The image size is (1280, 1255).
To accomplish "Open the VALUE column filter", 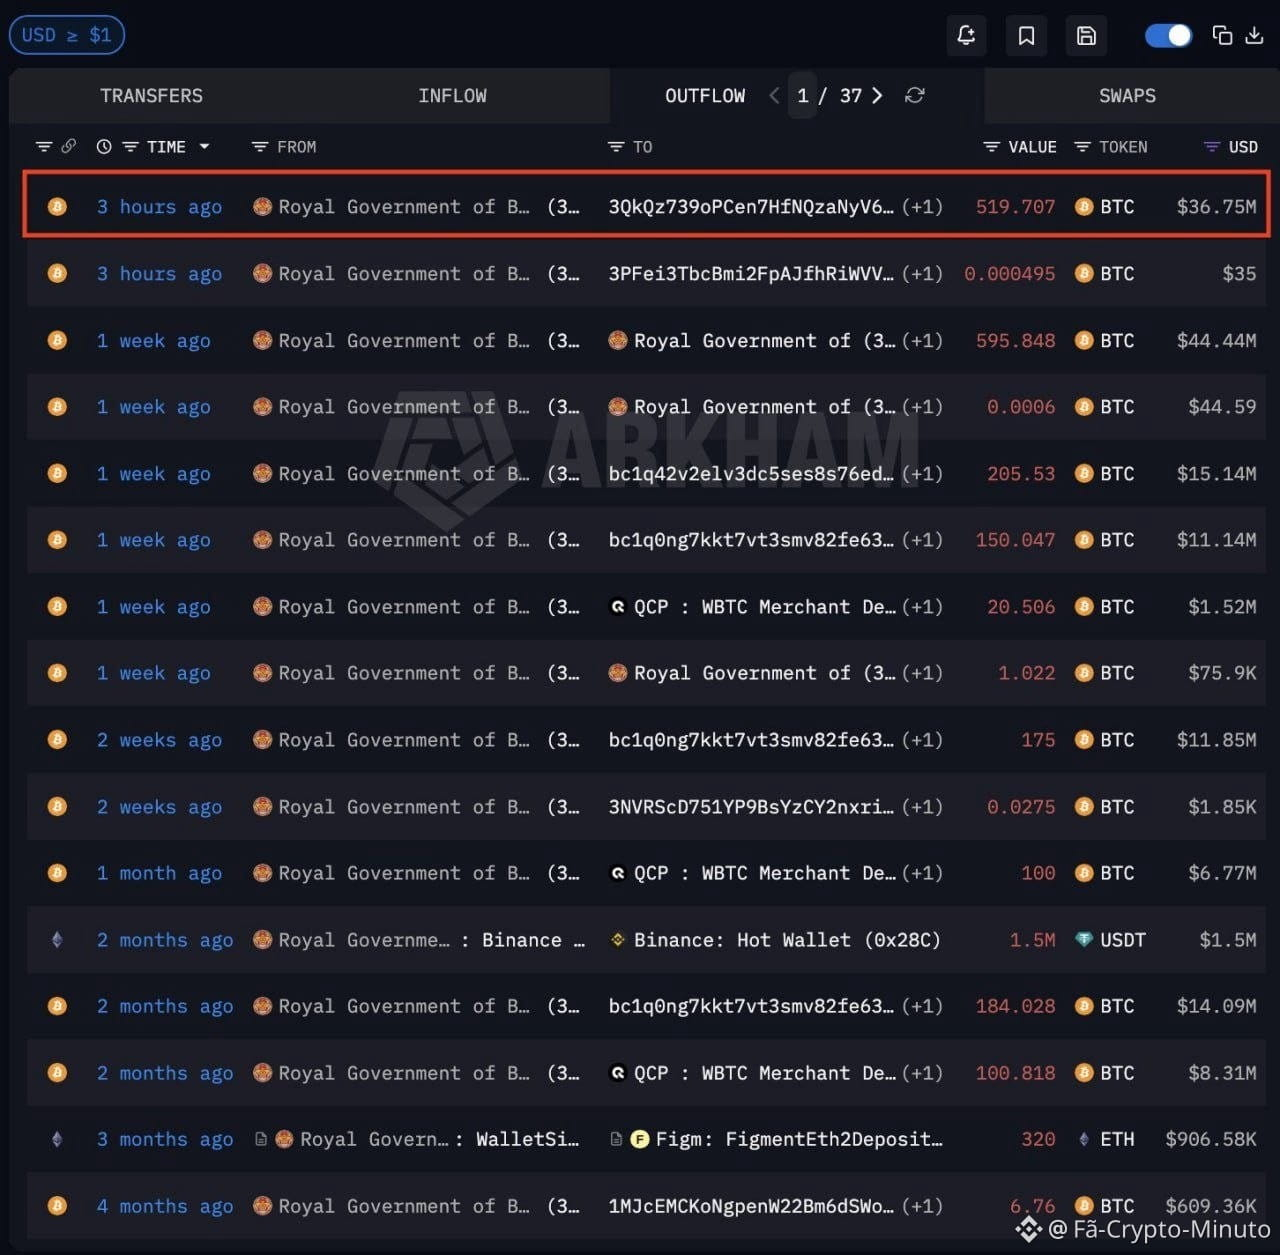I will 991,147.
